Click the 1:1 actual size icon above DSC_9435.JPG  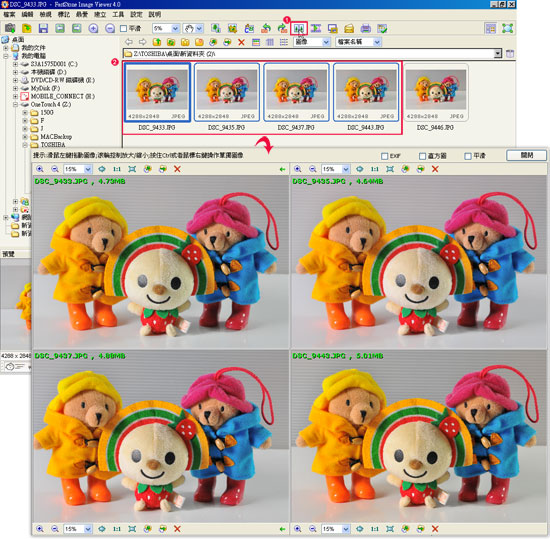(375, 169)
